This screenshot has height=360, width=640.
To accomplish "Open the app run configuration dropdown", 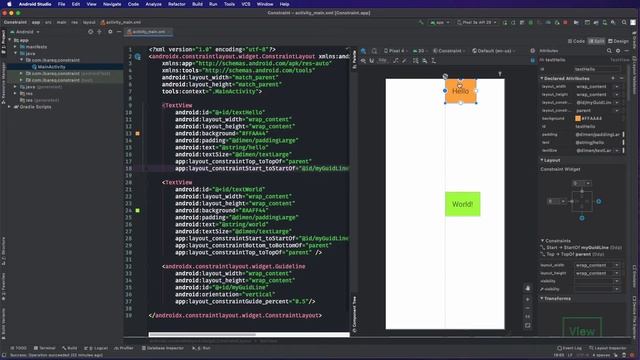I will point(440,22).
